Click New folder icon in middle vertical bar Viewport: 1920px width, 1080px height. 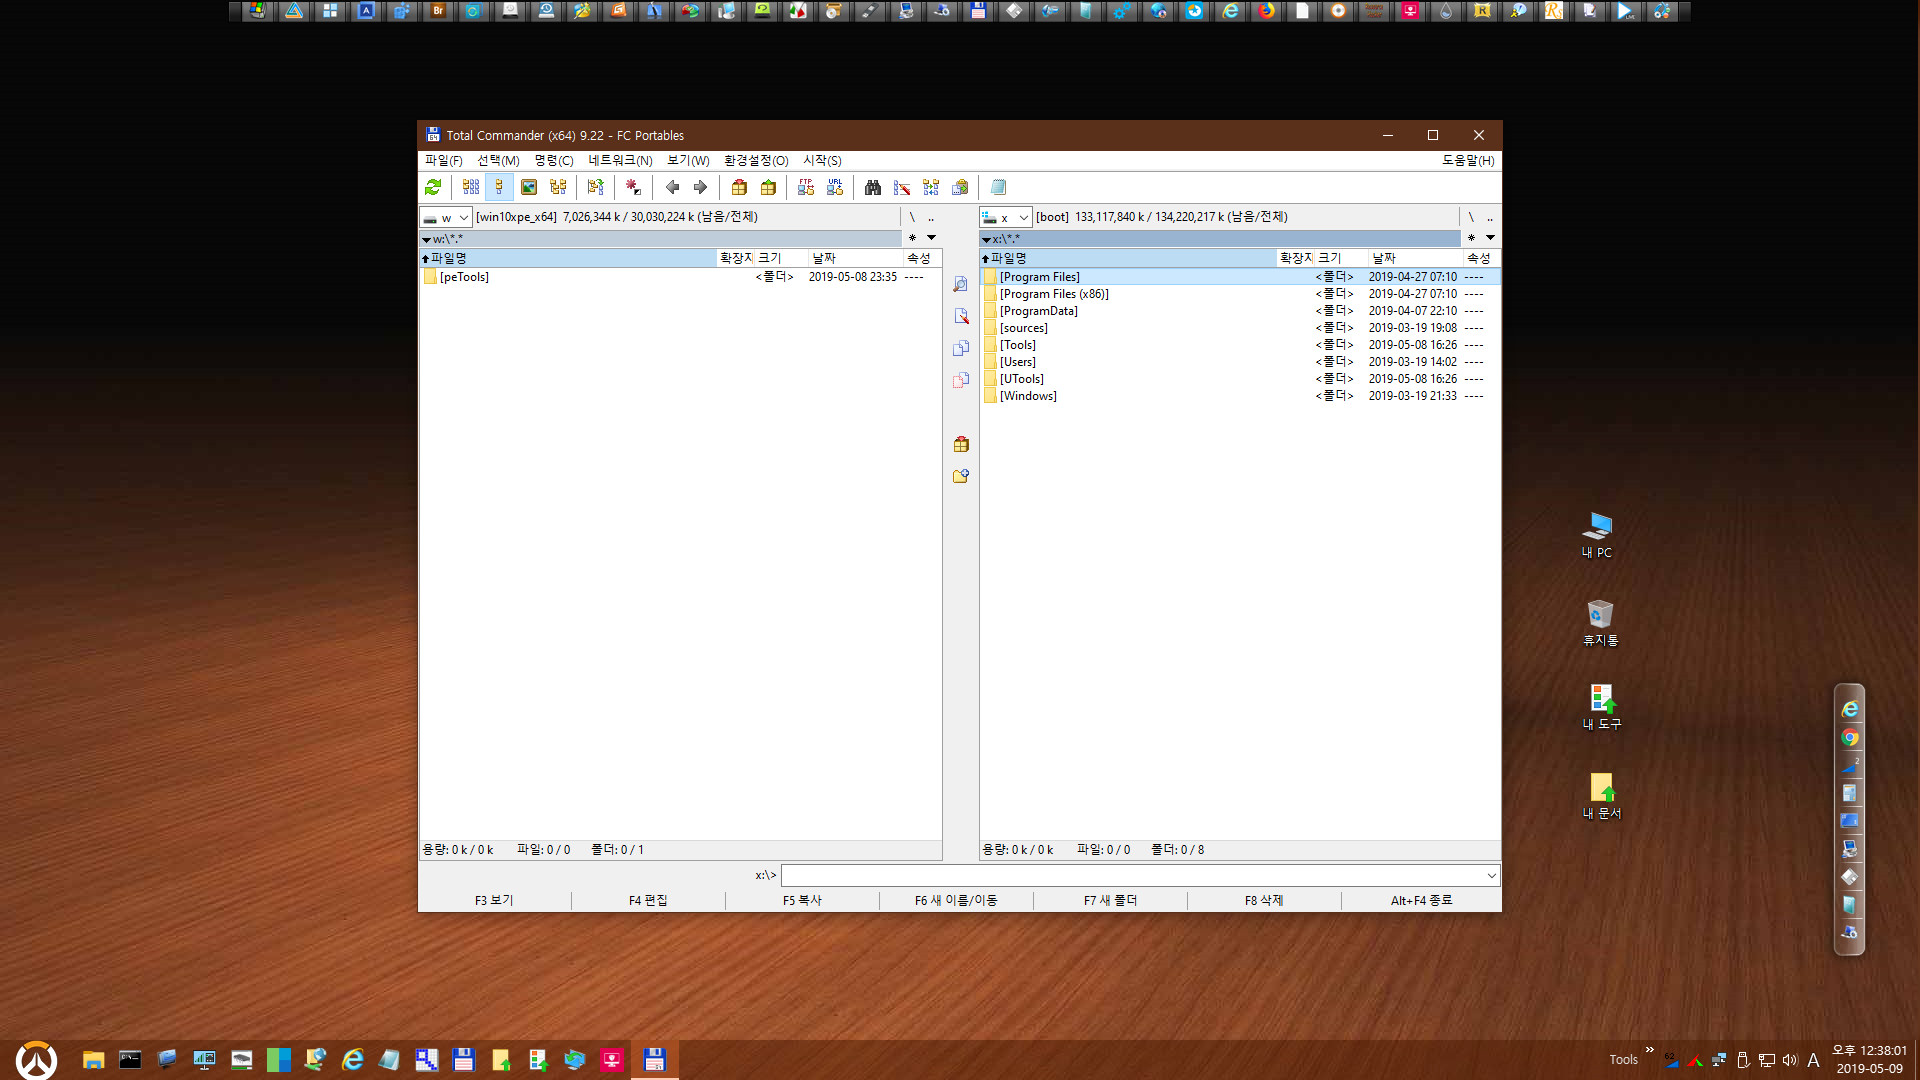coord(961,476)
